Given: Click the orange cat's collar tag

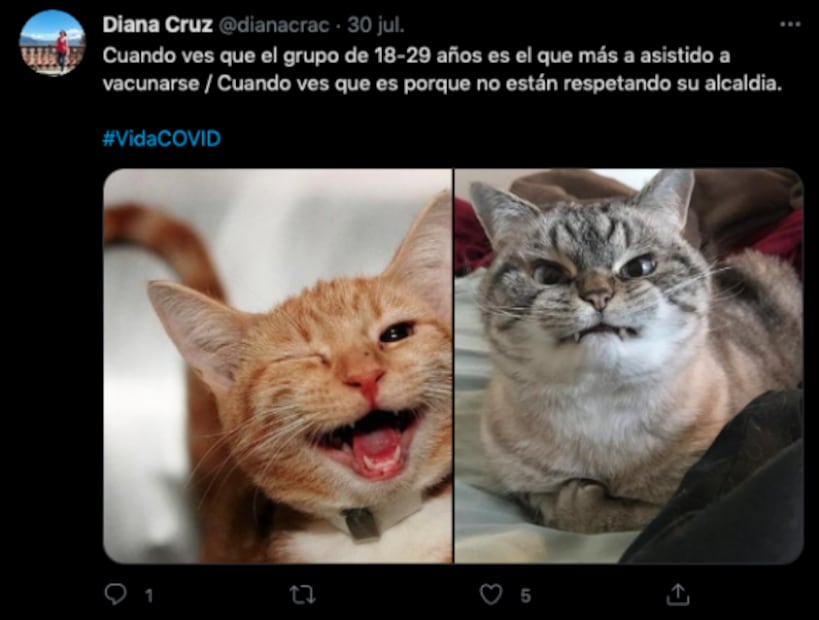Looking at the screenshot, I should 361,523.
